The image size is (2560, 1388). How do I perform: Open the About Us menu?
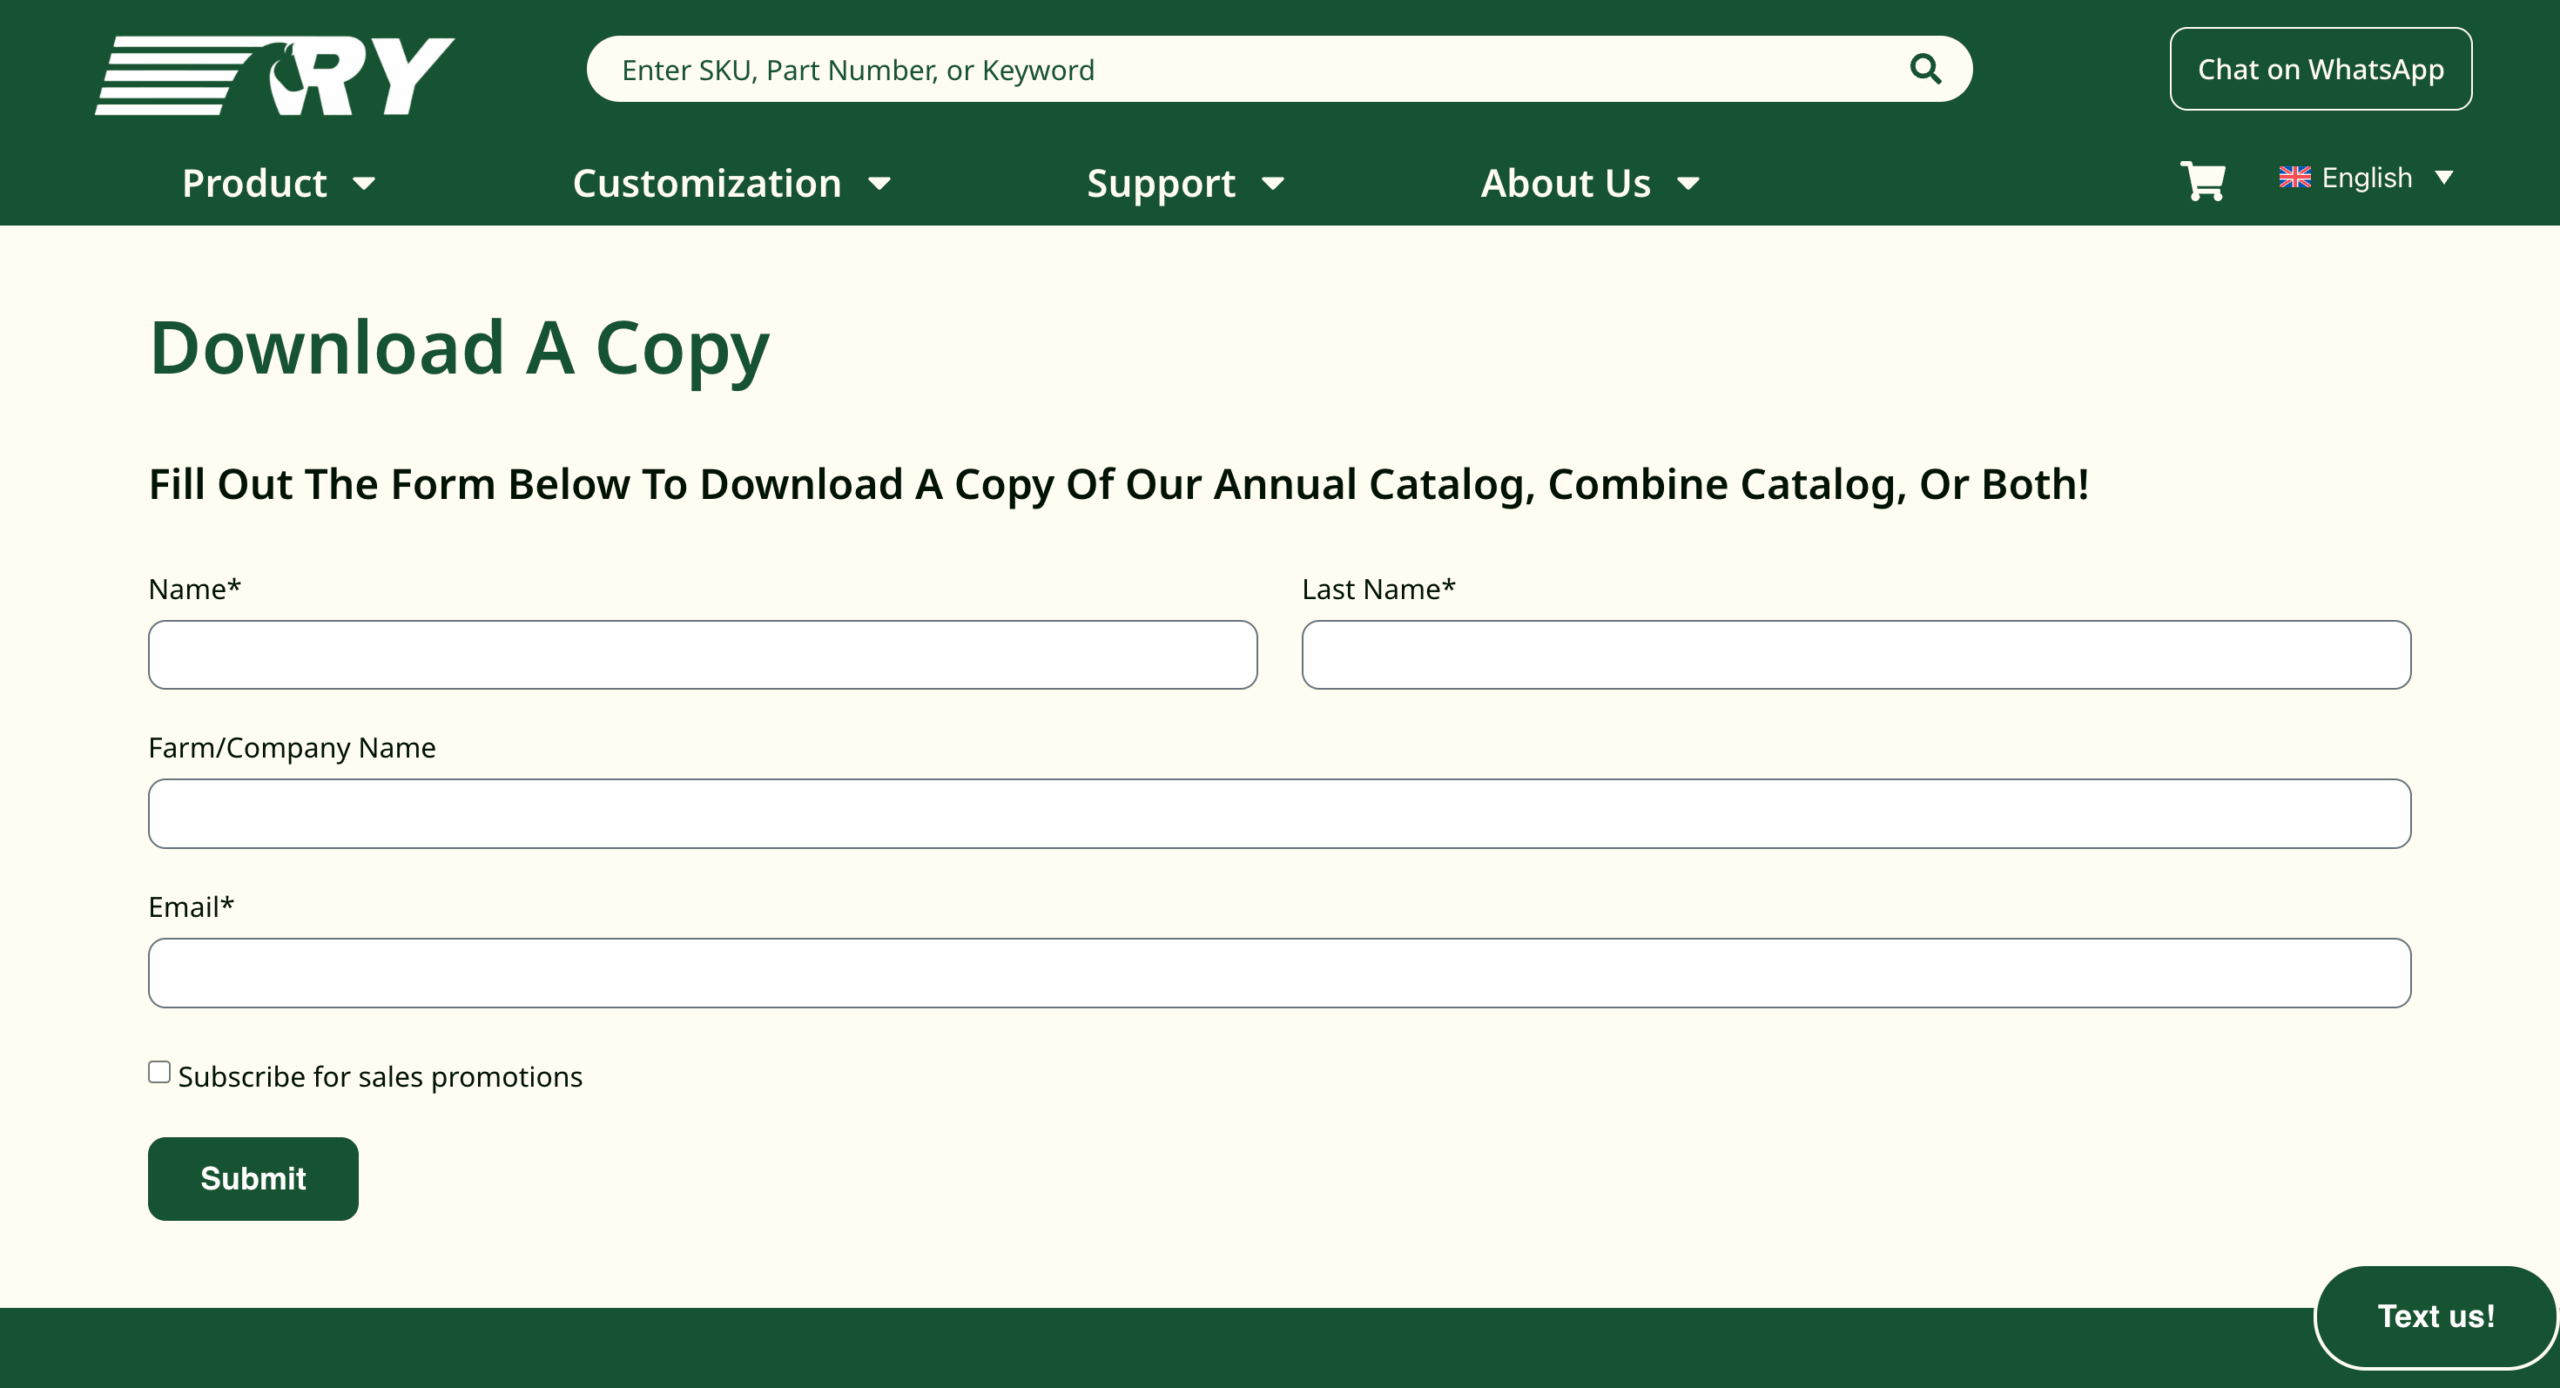(1565, 184)
